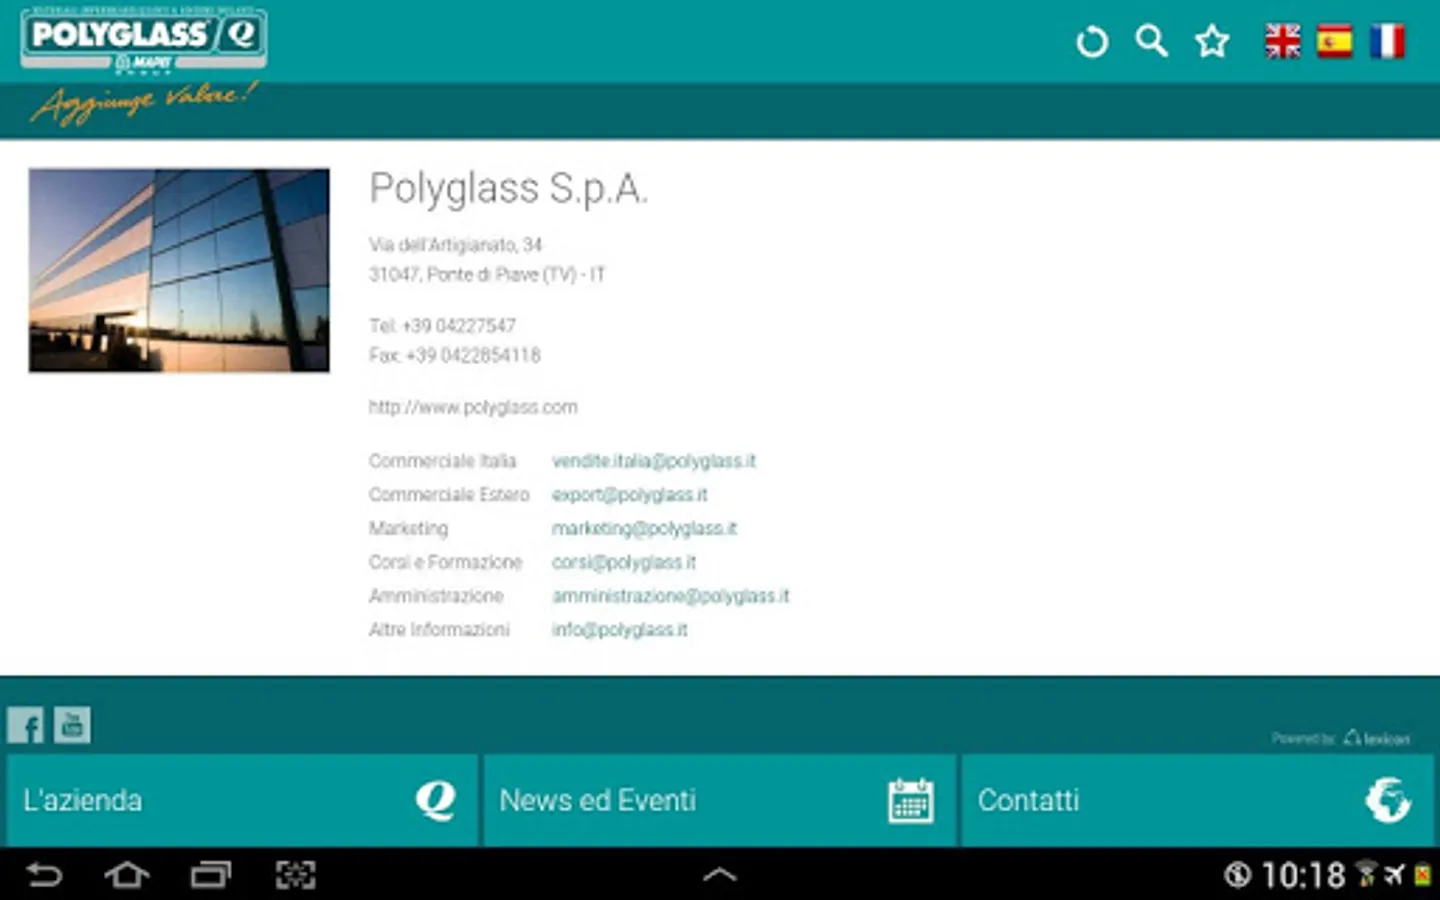Image resolution: width=1440 pixels, height=900 pixels.
Task: Tap the airplane mode status icon
Action: click(x=1394, y=876)
